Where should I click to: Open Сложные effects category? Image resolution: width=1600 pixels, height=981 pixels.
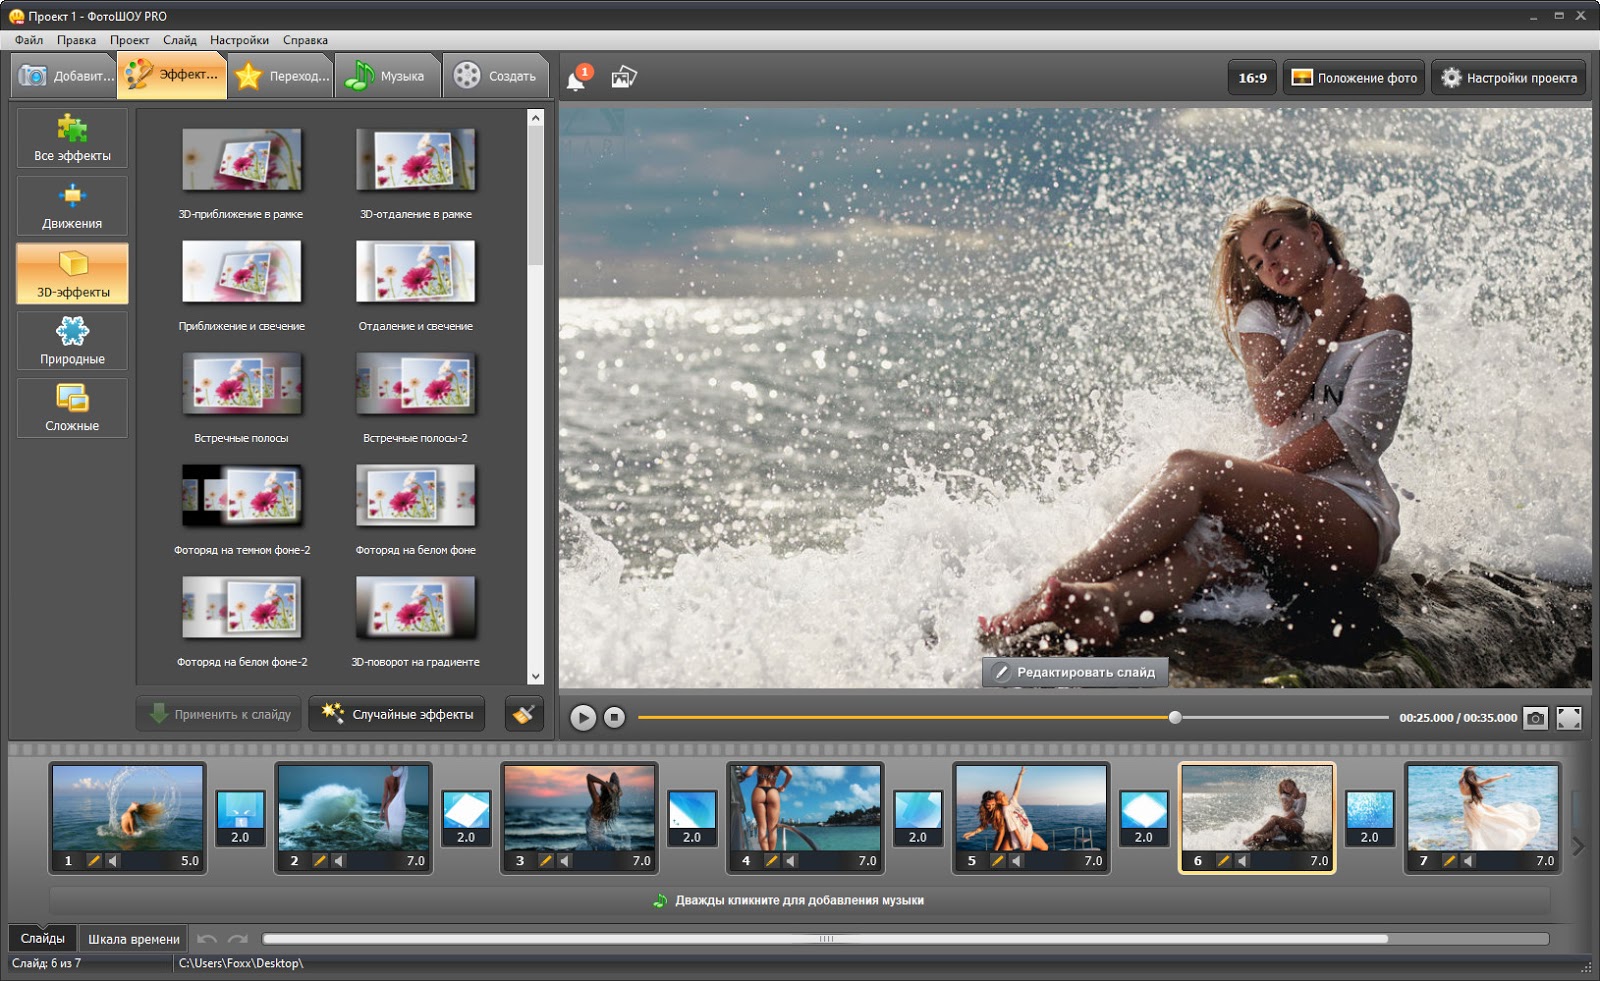[72, 408]
